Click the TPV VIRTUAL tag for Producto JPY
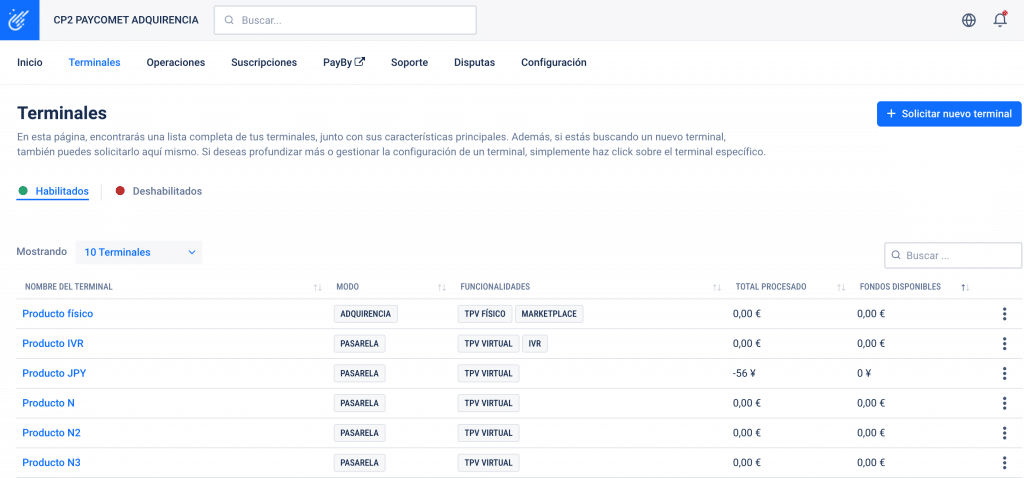This screenshot has height=478, width=1024. 488,374
